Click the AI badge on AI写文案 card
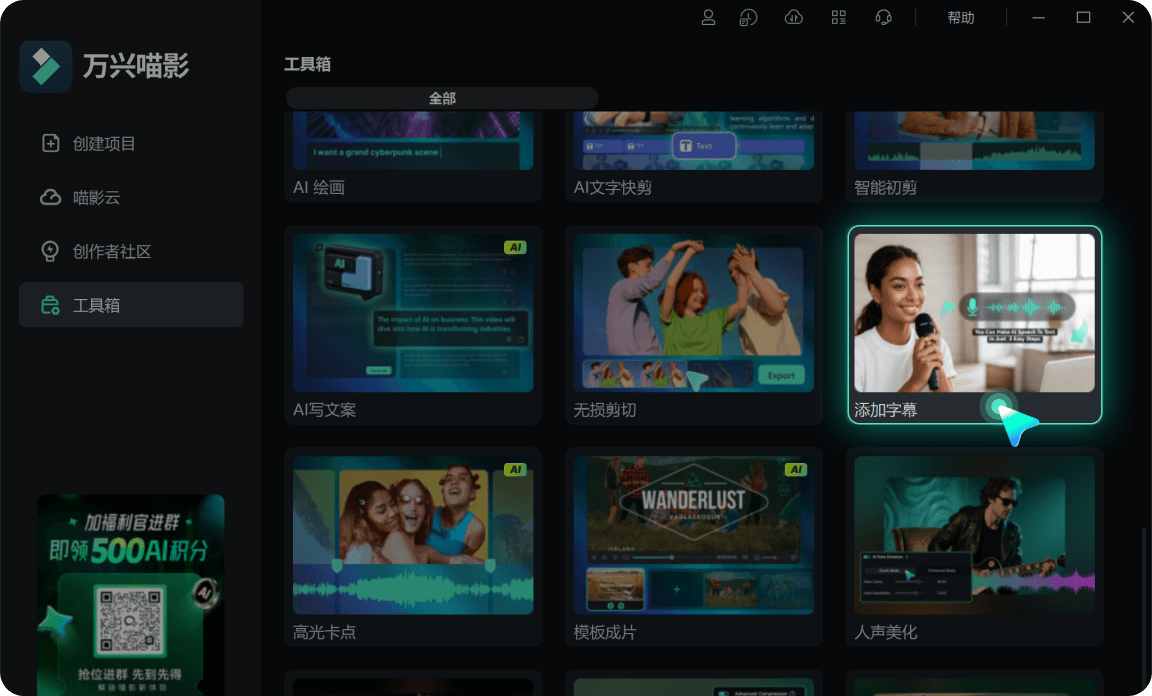This screenshot has width=1152, height=696. click(x=515, y=247)
